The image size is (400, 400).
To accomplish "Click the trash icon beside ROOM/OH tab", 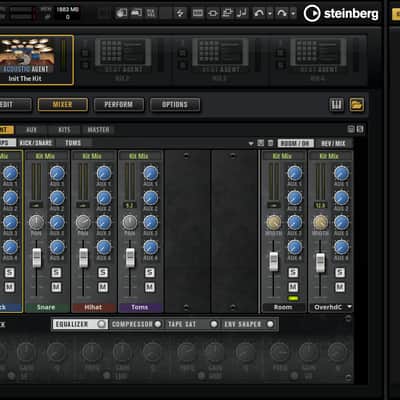I will pos(270,143).
